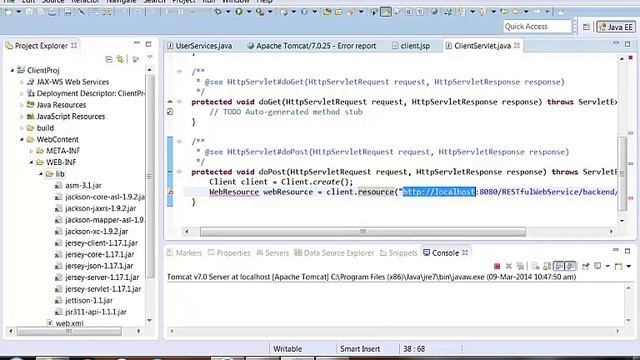Expand the build folder
The width and height of the screenshot is (640, 360).
[22, 128]
